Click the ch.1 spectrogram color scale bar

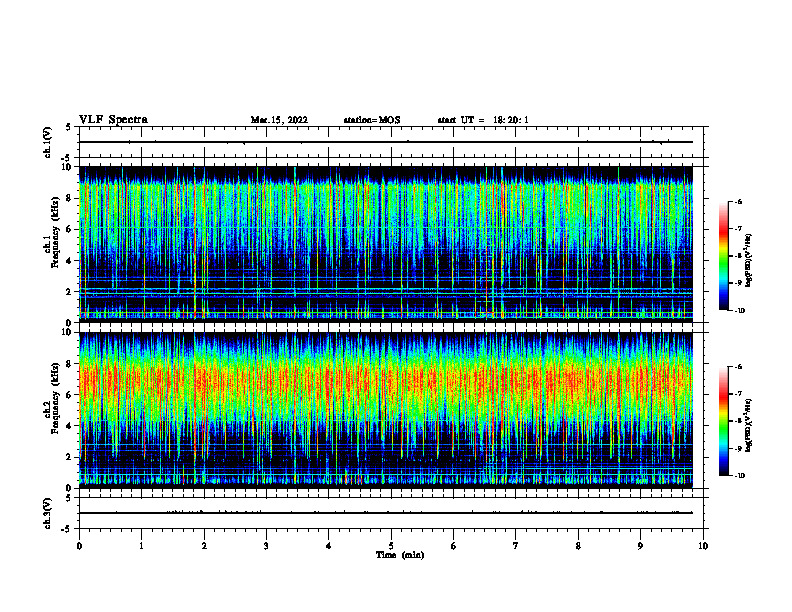coord(724,256)
